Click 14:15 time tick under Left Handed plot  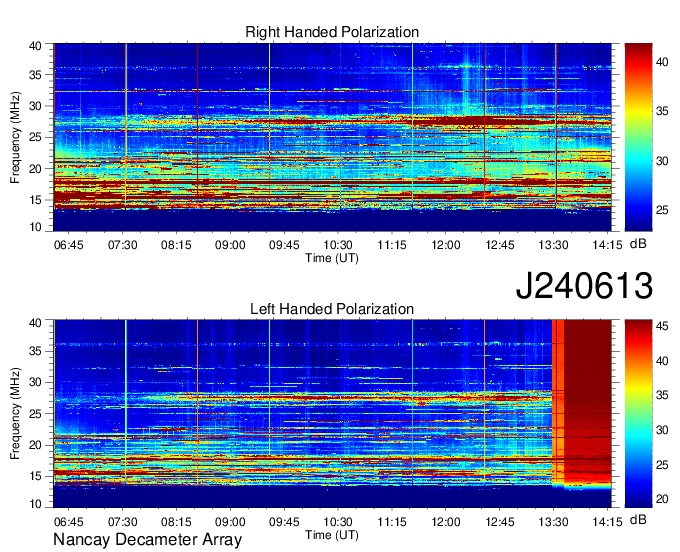tap(607, 522)
